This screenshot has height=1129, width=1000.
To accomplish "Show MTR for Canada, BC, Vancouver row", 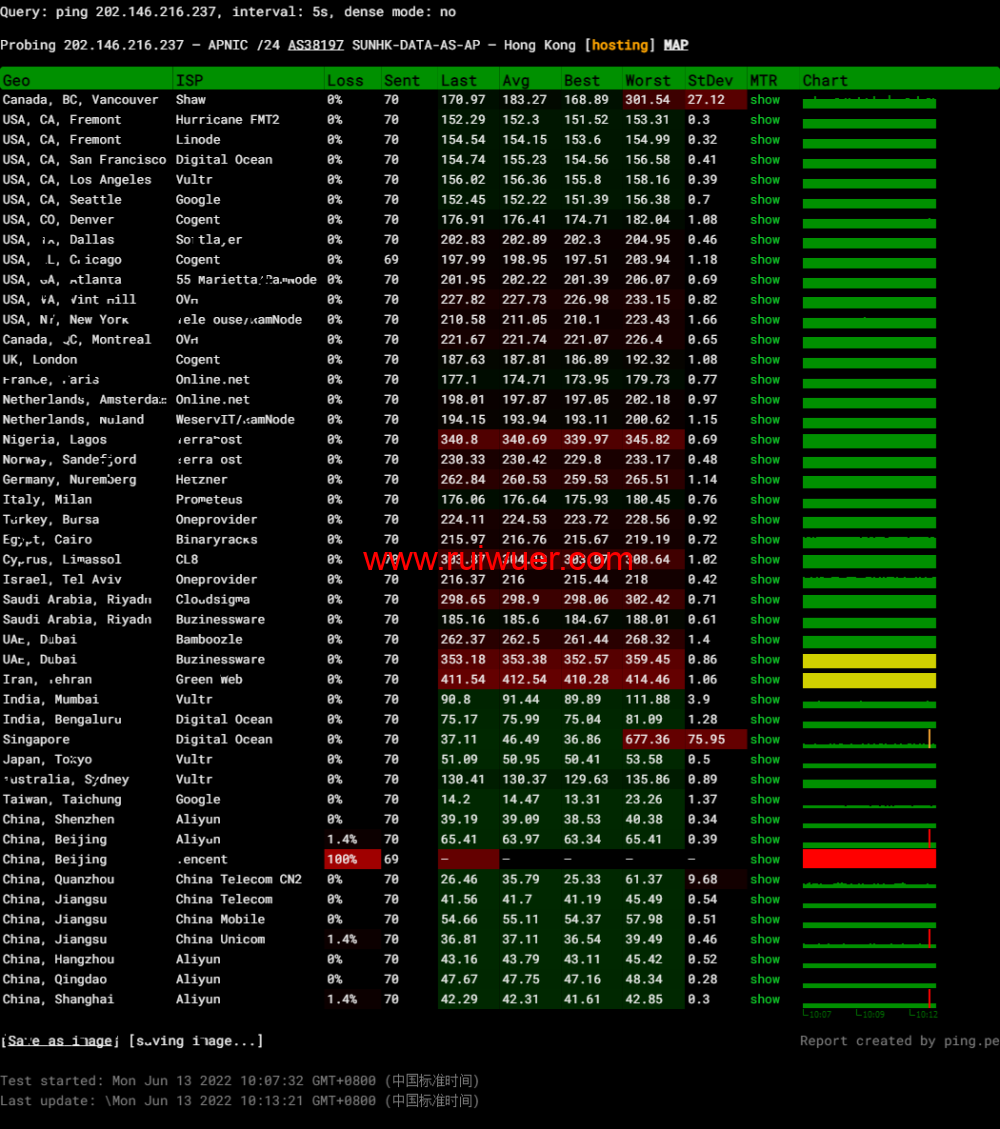I will pyautogui.click(x=765, y=100).
